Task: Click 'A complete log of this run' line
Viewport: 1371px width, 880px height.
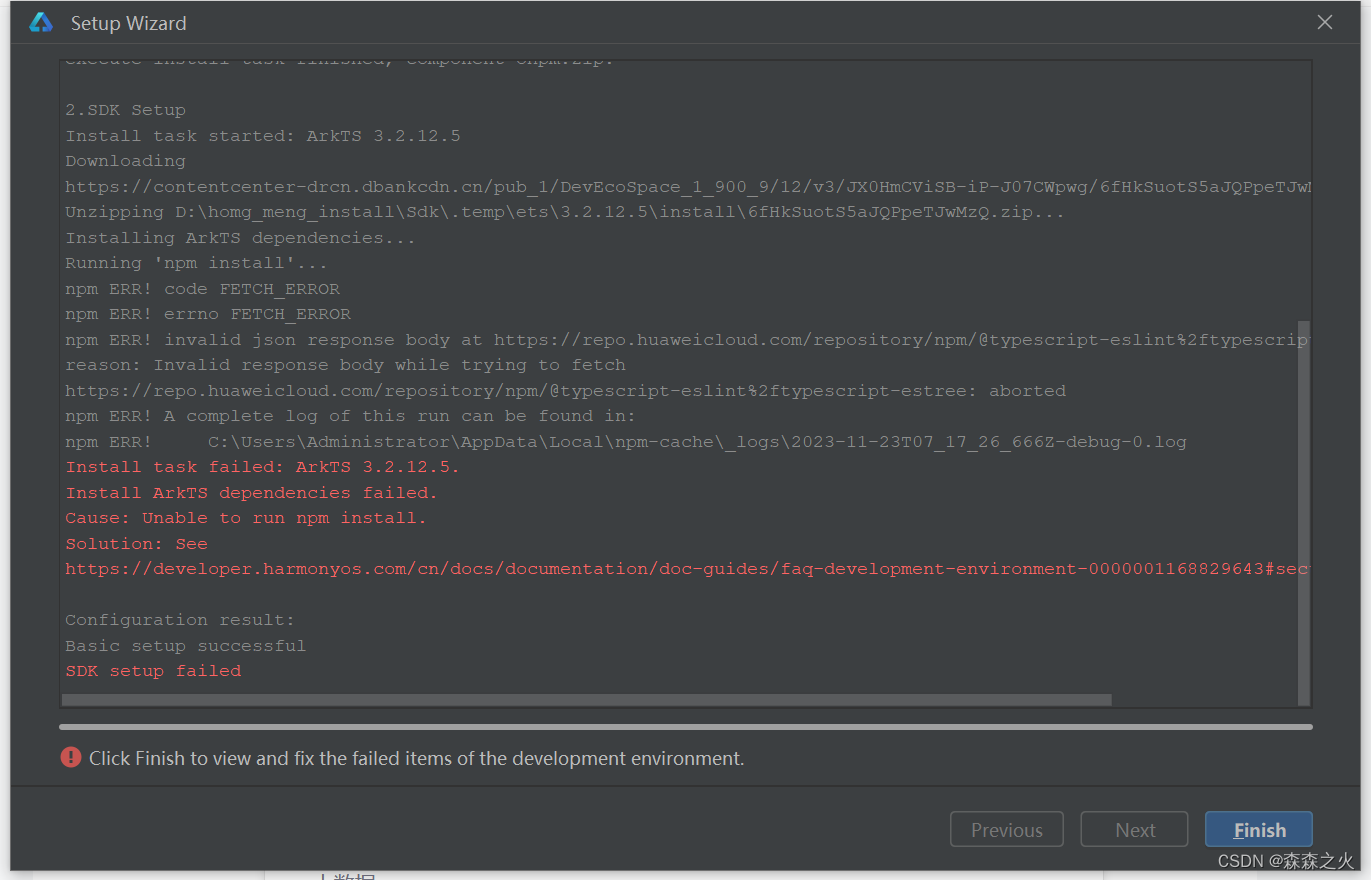Action: click(x=350, y=416)
